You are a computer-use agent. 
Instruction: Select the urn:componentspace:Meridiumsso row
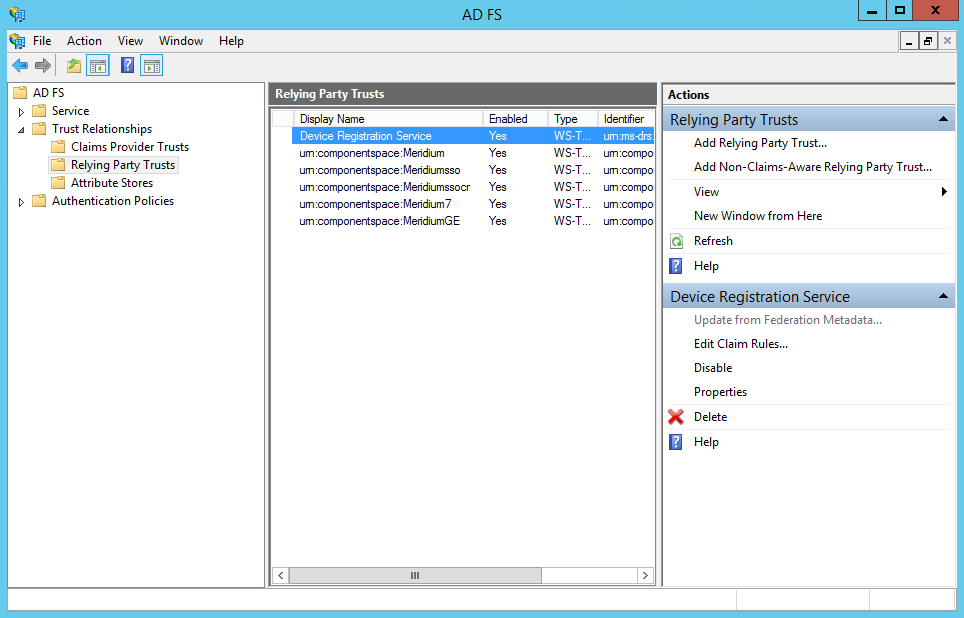[473, 170]
